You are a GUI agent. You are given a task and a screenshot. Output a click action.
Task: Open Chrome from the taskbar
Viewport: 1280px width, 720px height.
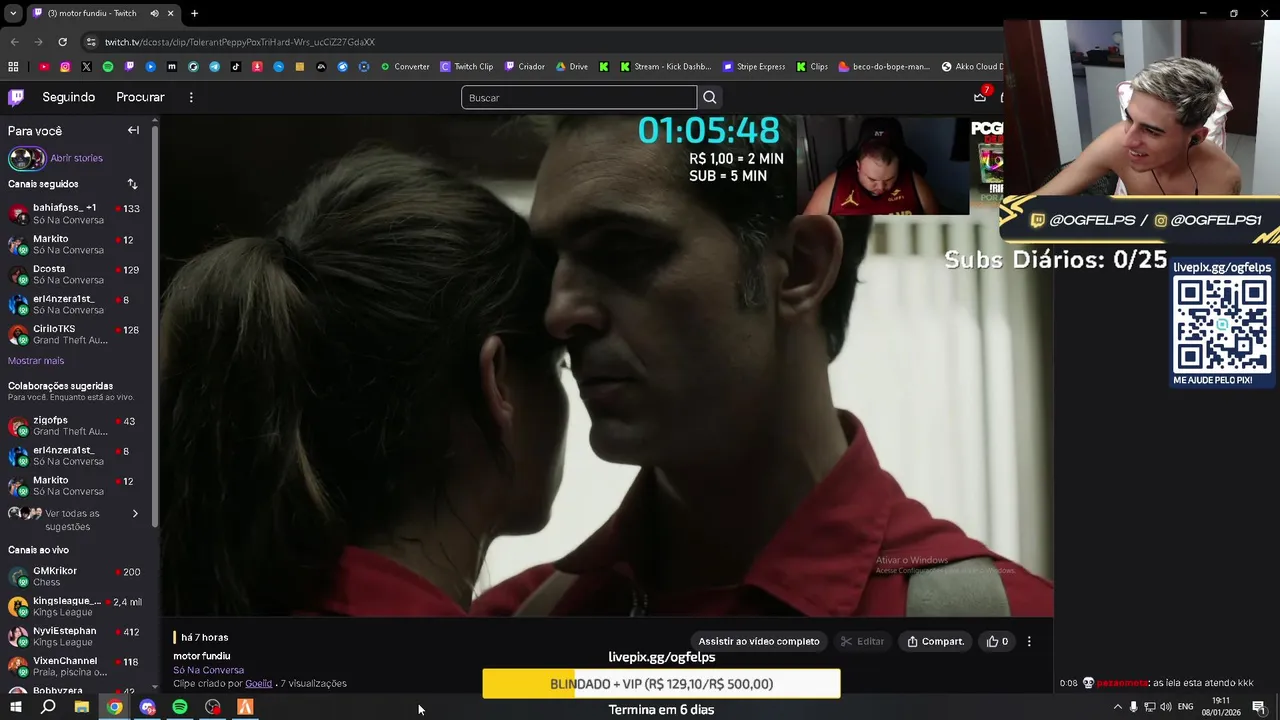(115, 707)
